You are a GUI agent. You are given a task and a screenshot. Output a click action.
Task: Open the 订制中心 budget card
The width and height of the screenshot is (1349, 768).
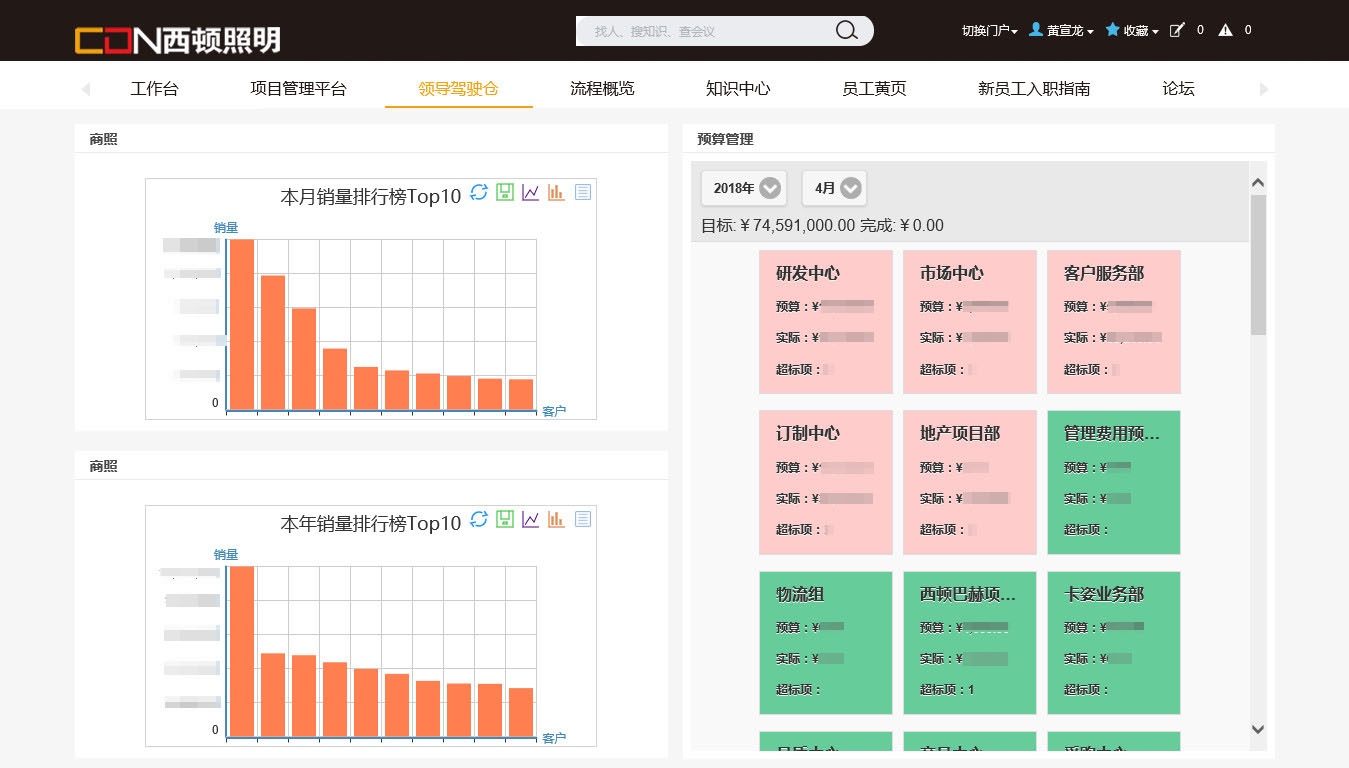826,482
